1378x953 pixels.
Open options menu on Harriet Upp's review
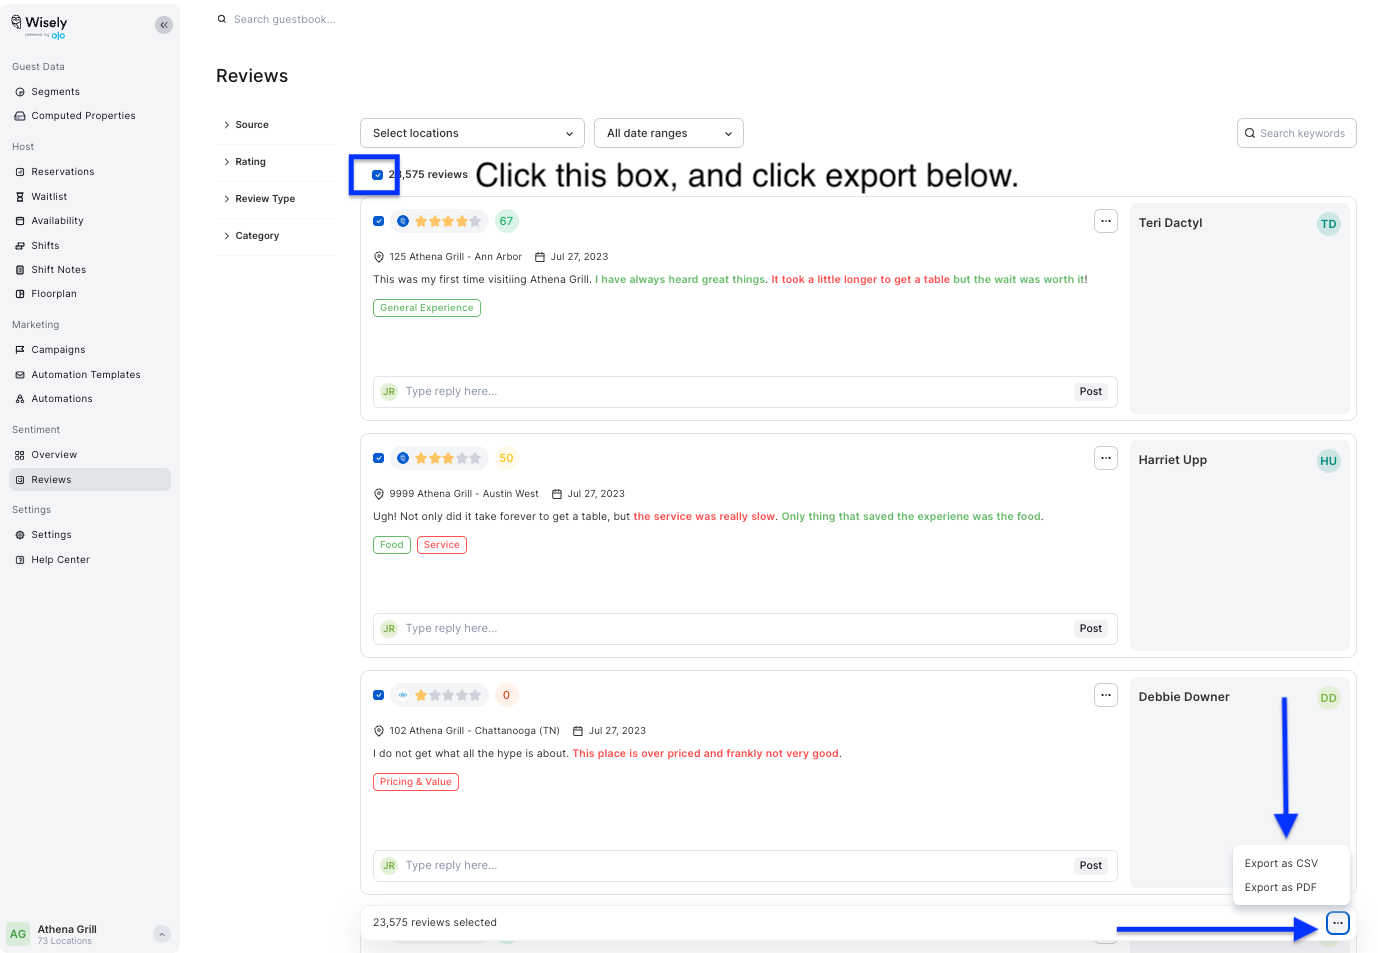pyautogui.click(x=1105, y=458)
